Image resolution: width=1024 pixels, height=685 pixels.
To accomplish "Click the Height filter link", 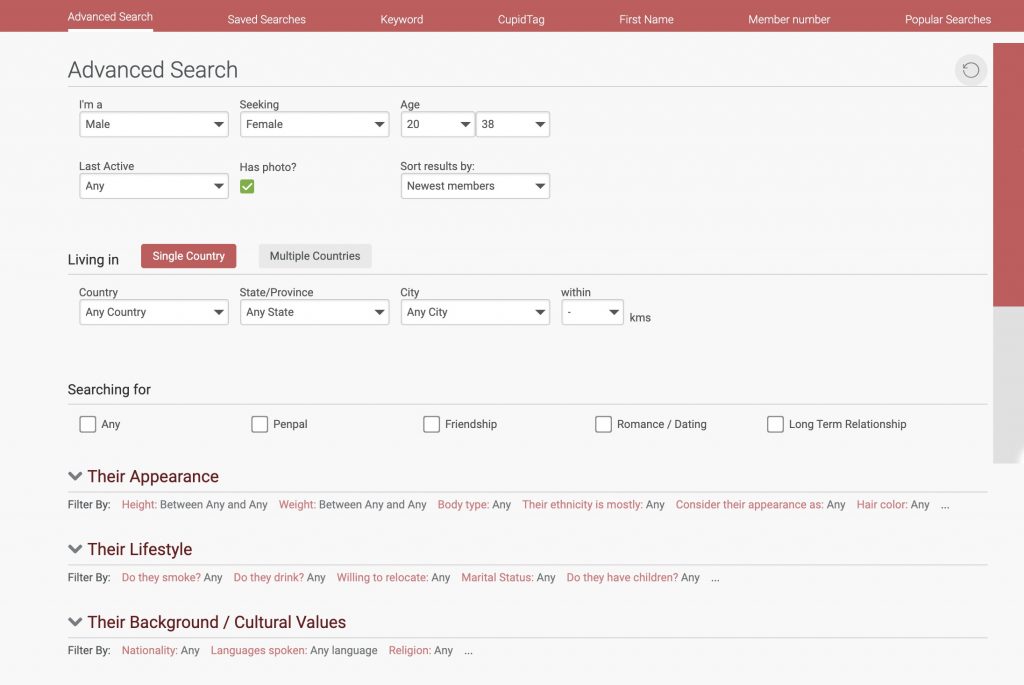I will pyautogui.click(x=139, y=505).
